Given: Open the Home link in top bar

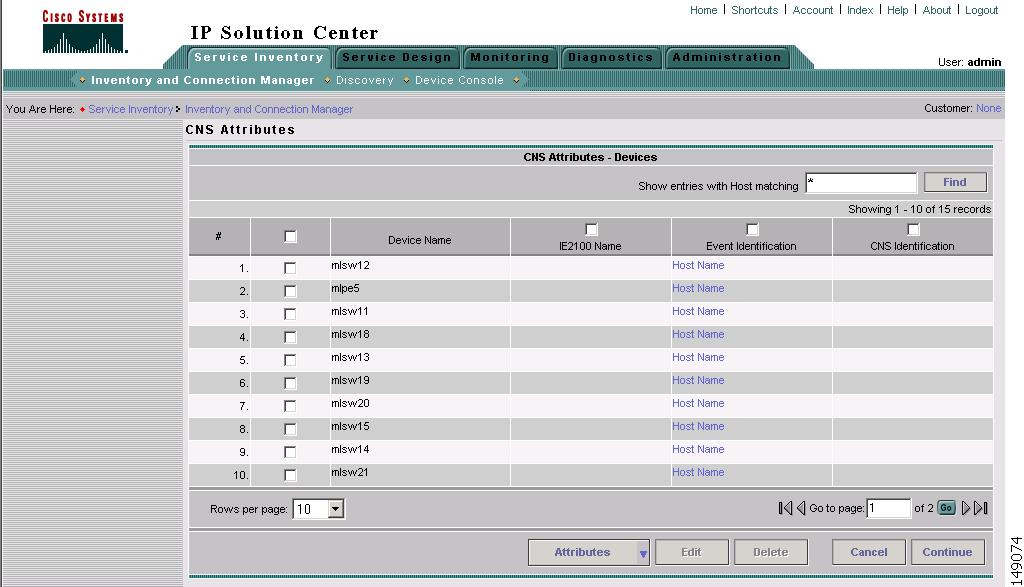Looking at the screenshot, I should pos(703,10).
